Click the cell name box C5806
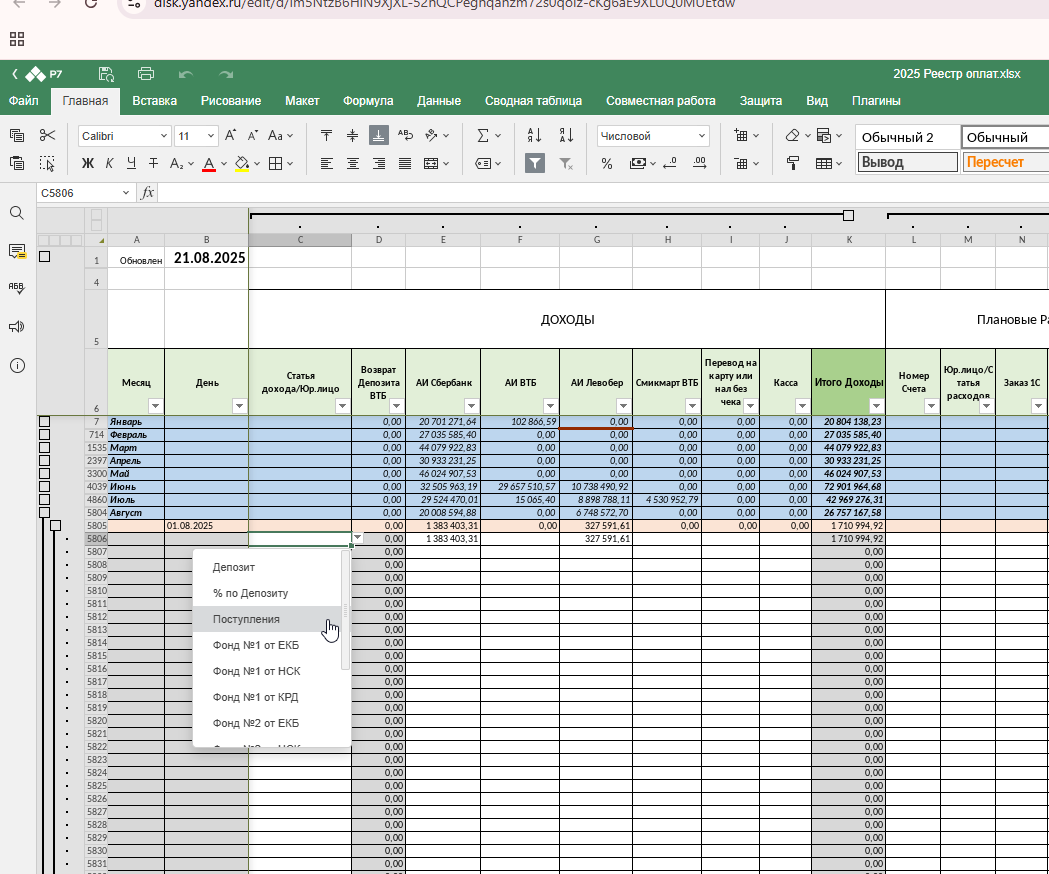 point(85,193)
